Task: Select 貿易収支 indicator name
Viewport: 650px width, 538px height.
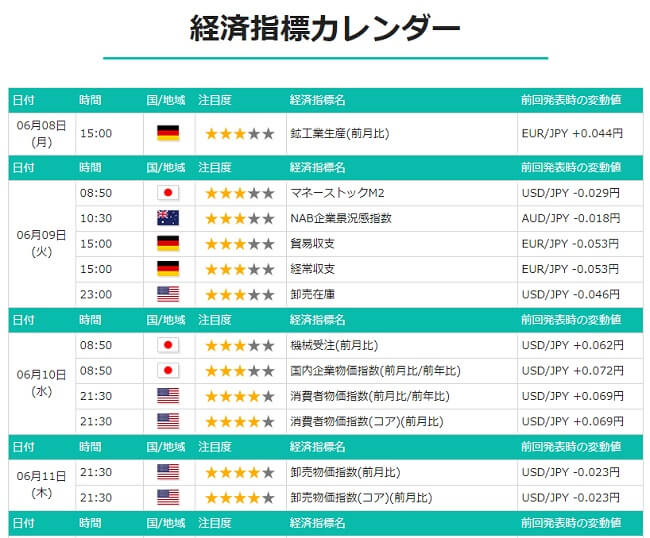Action: [312, 244]
